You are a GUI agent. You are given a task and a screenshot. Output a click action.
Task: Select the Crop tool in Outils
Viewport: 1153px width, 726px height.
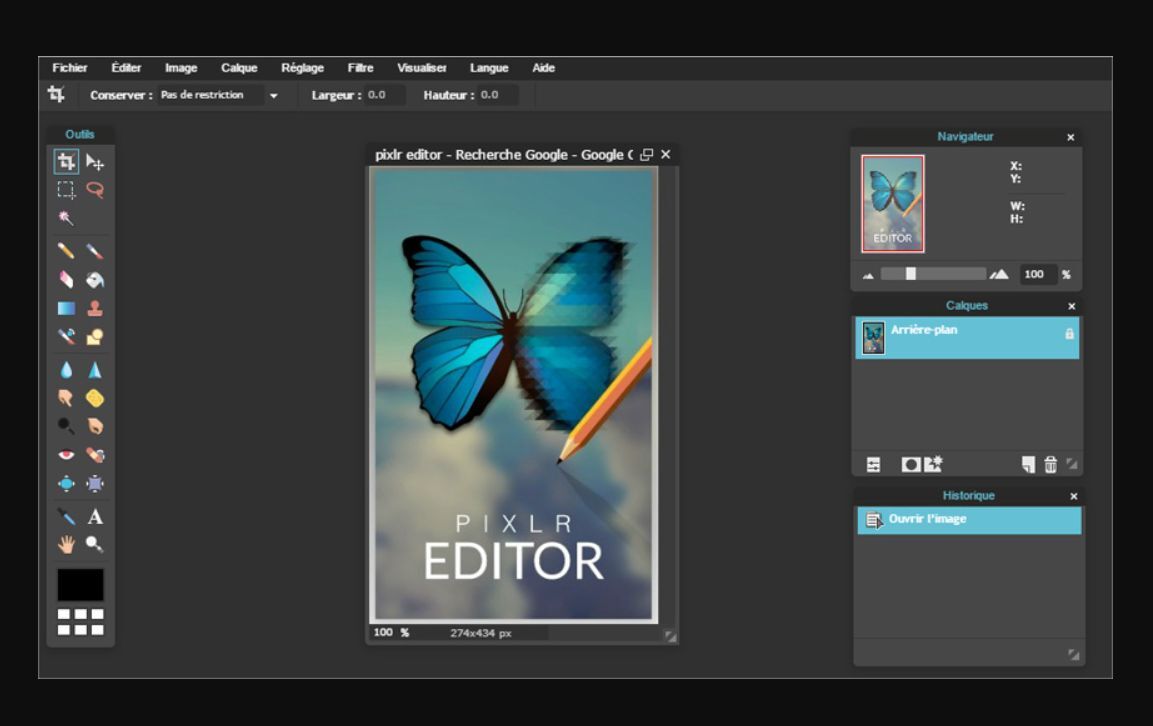coord(66,161)
